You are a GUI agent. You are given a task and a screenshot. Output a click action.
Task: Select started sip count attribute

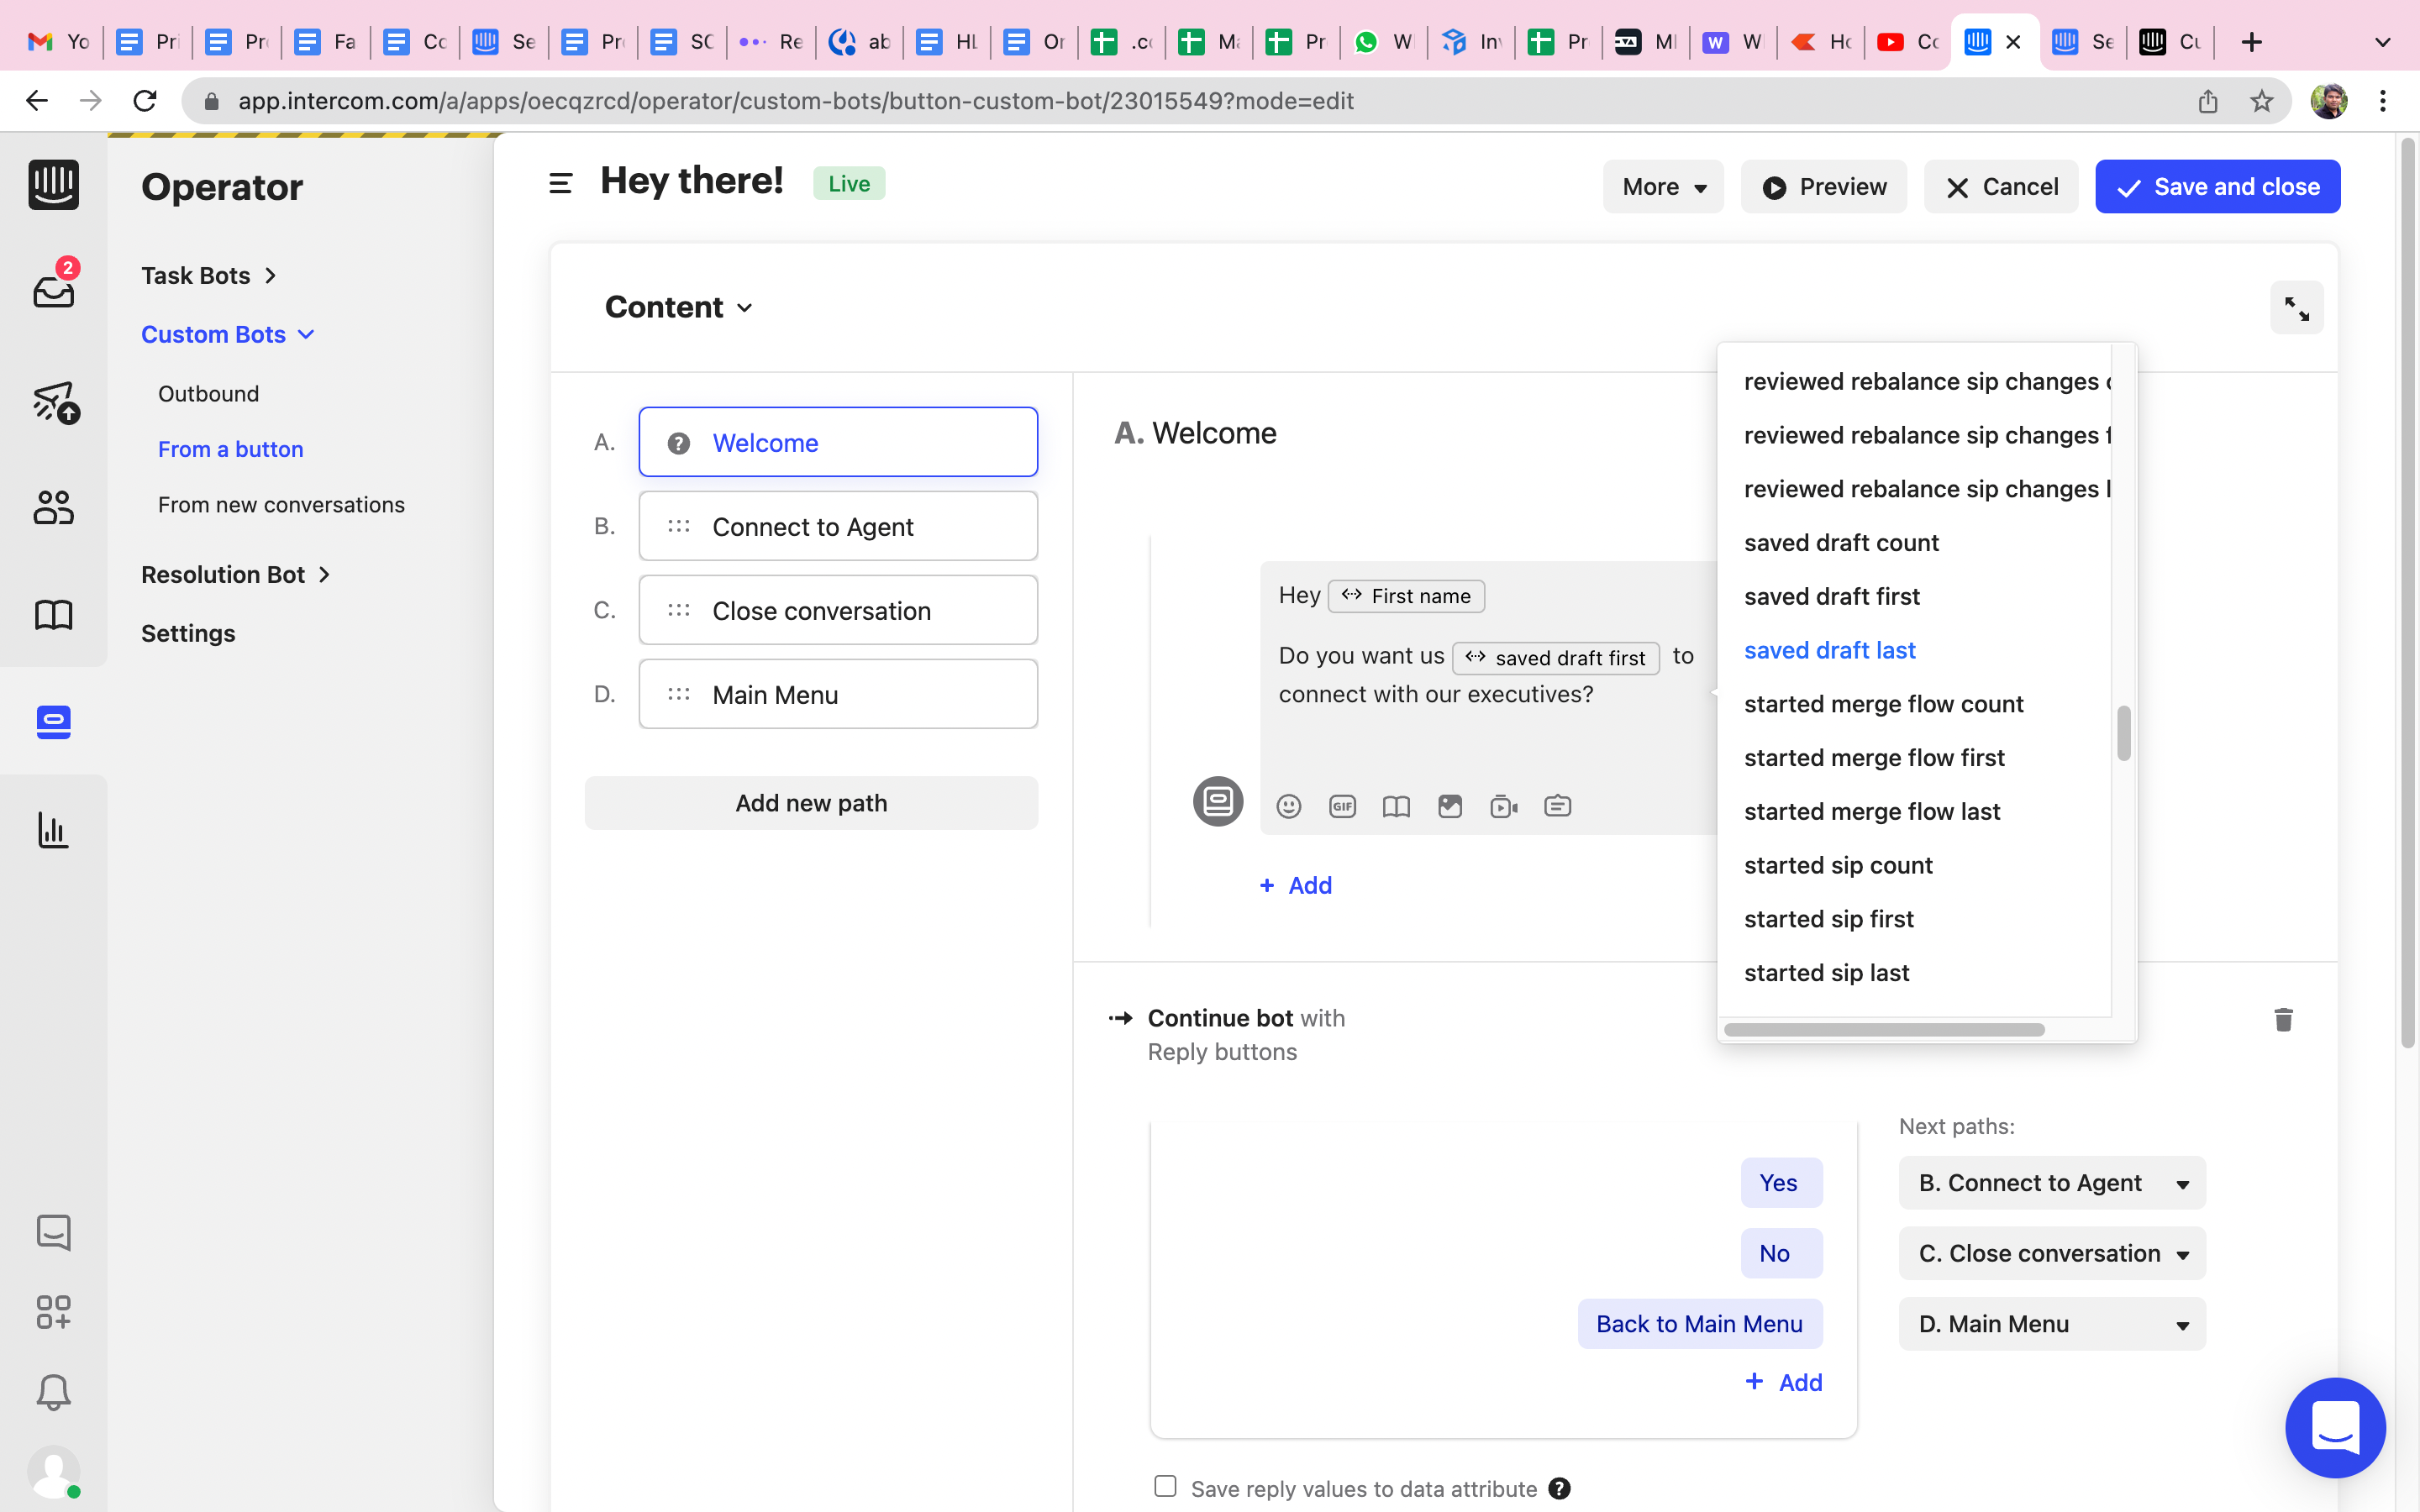coord(1838,865)
